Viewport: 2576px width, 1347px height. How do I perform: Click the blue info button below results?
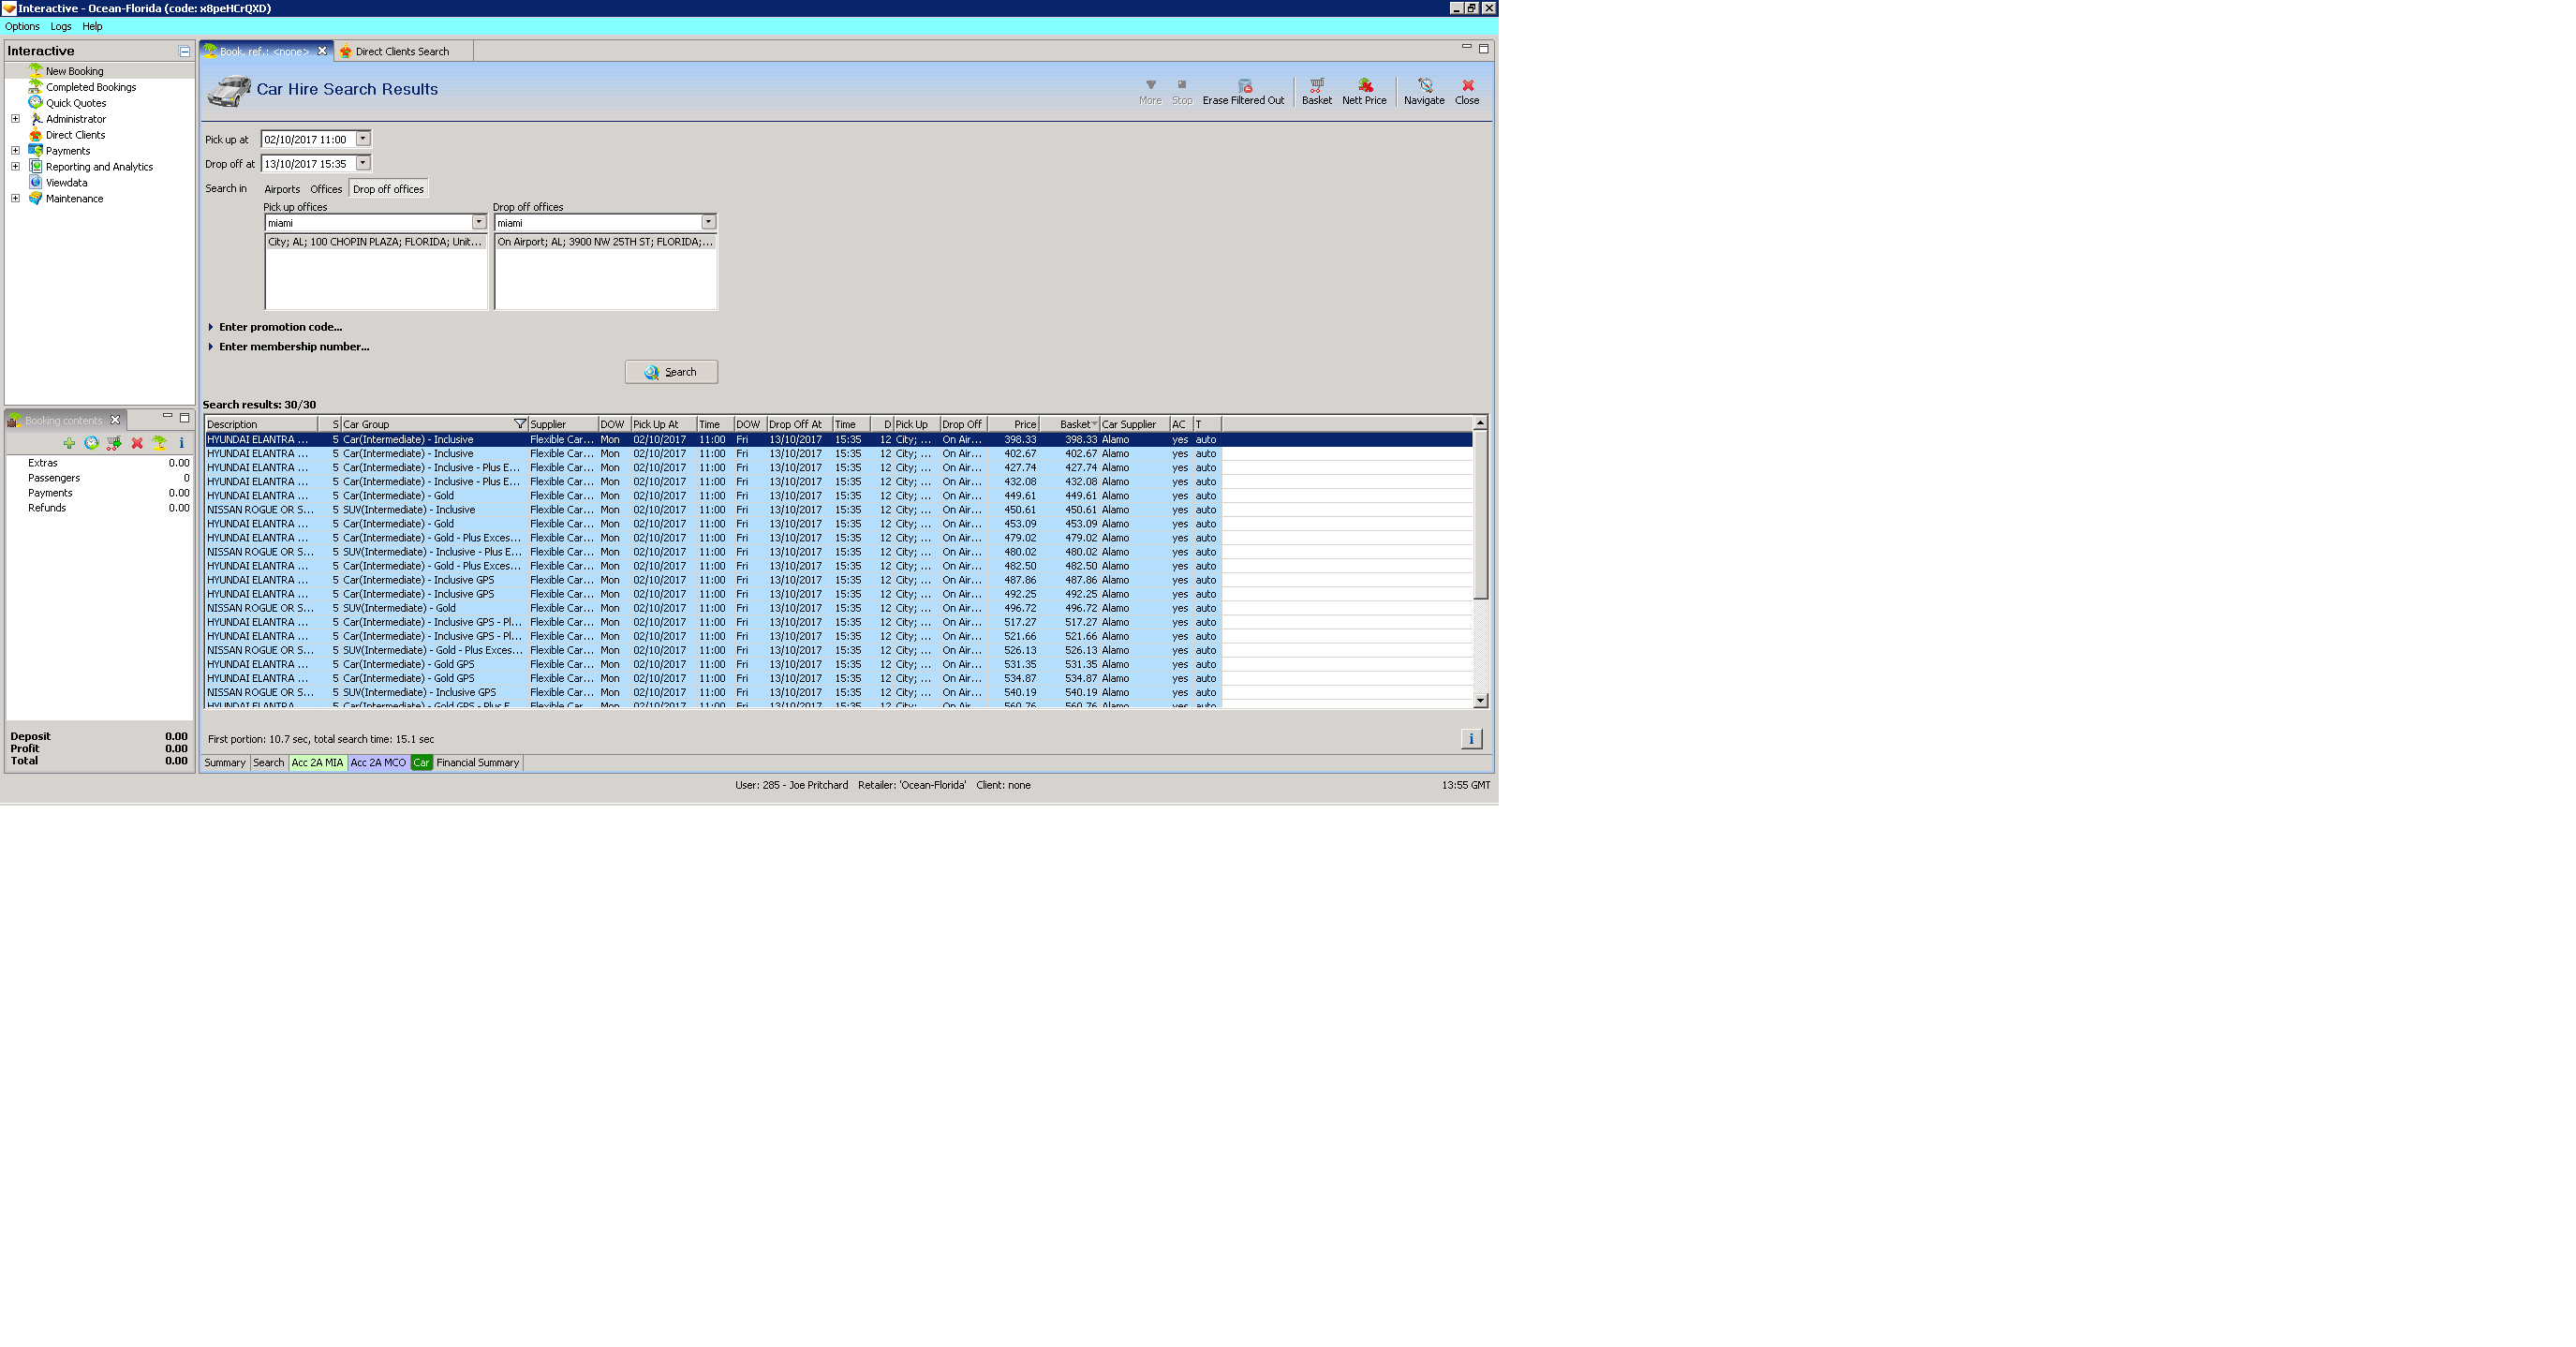[x=1470, y=739]
